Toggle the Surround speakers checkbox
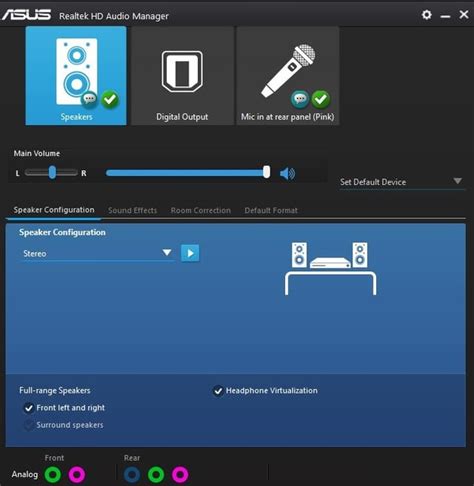 coord(29,425)
